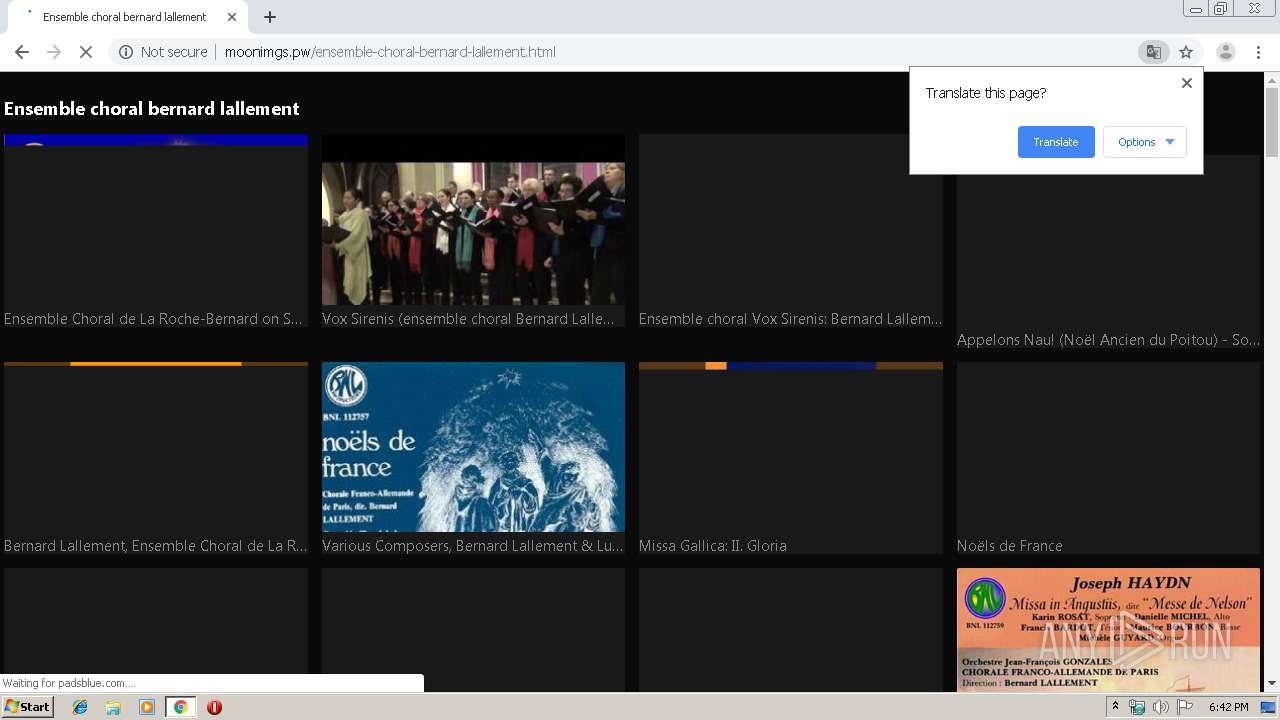
Task: Open the Chrome three-dot menu
Action: tap(1259, 52)
